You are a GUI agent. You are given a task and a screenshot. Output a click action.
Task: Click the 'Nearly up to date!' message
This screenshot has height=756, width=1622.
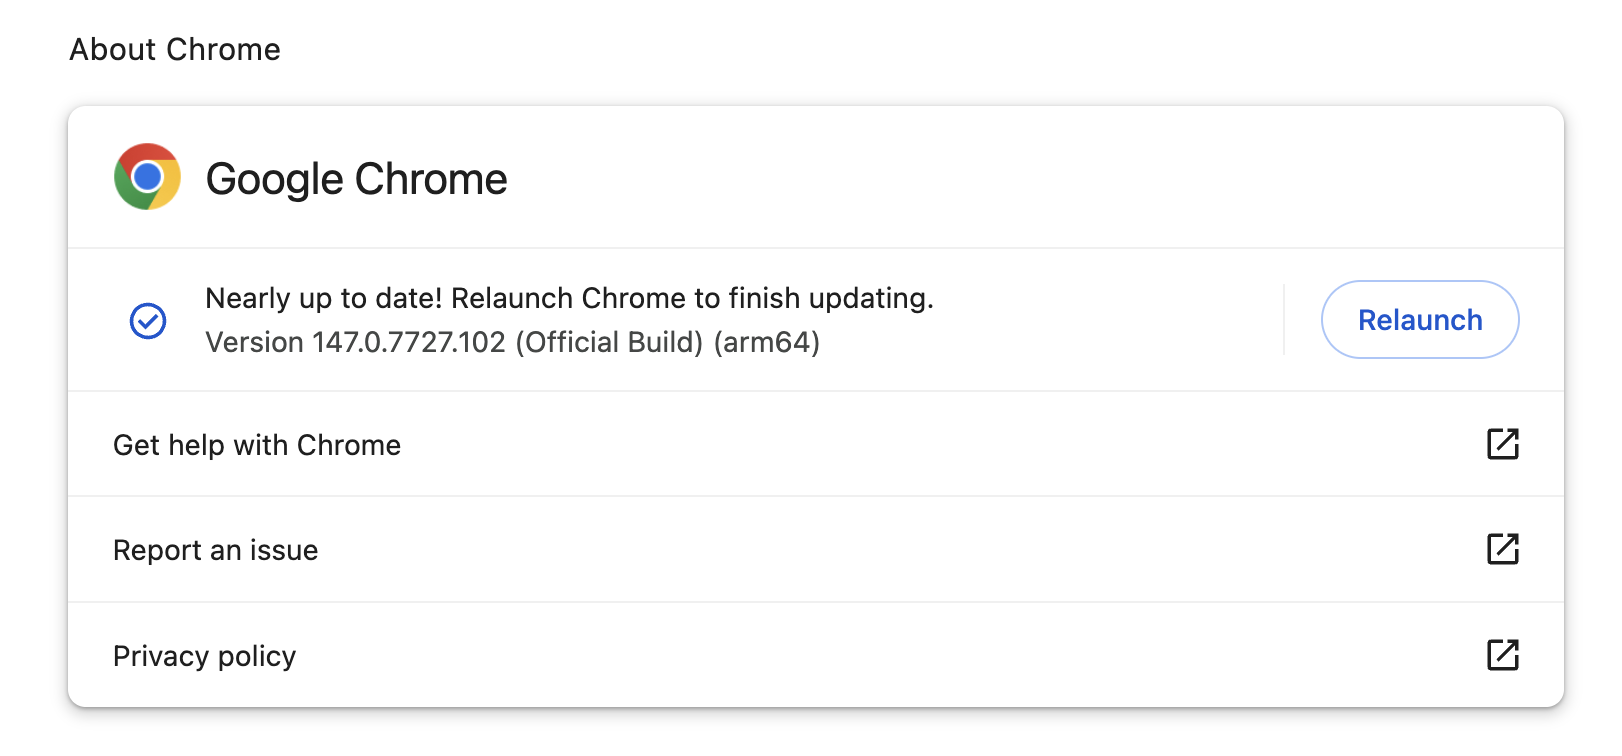click(323, 298)
